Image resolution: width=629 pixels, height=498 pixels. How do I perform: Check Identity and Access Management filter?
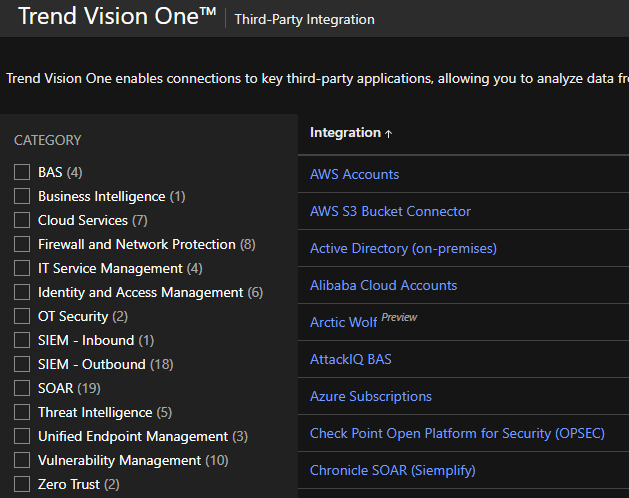[x=22, y=293]
